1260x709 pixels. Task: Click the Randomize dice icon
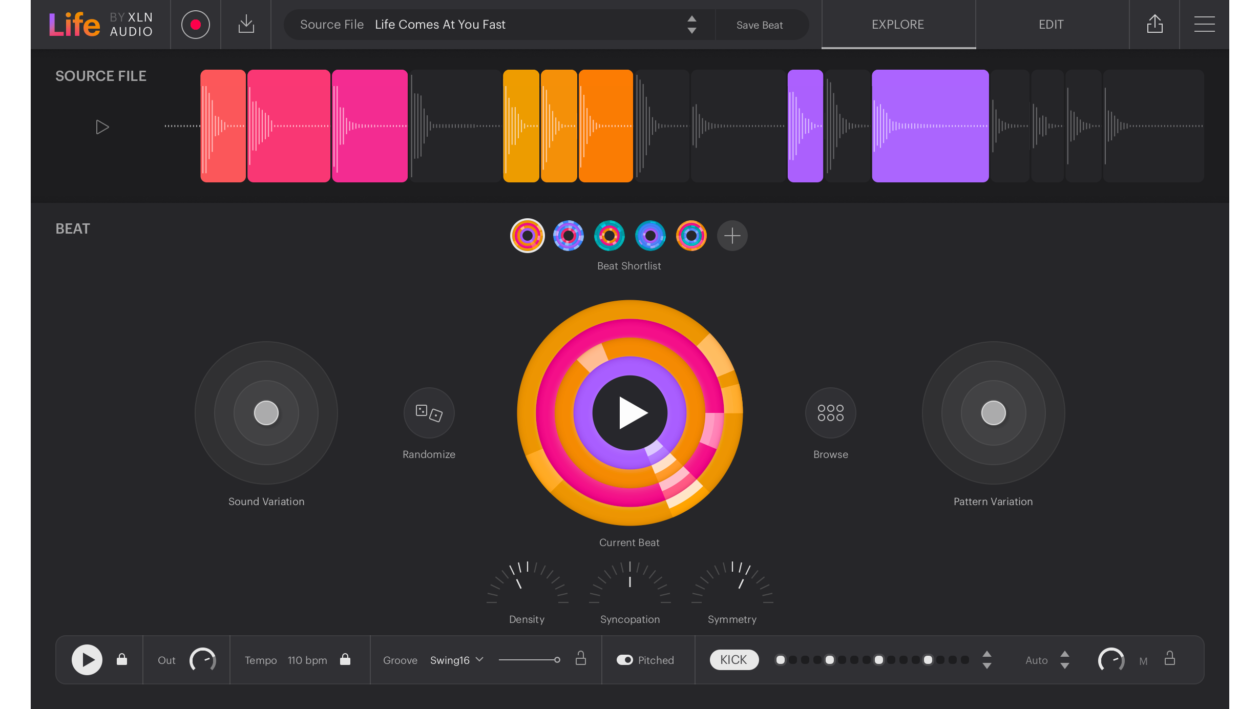pos(429,413)
